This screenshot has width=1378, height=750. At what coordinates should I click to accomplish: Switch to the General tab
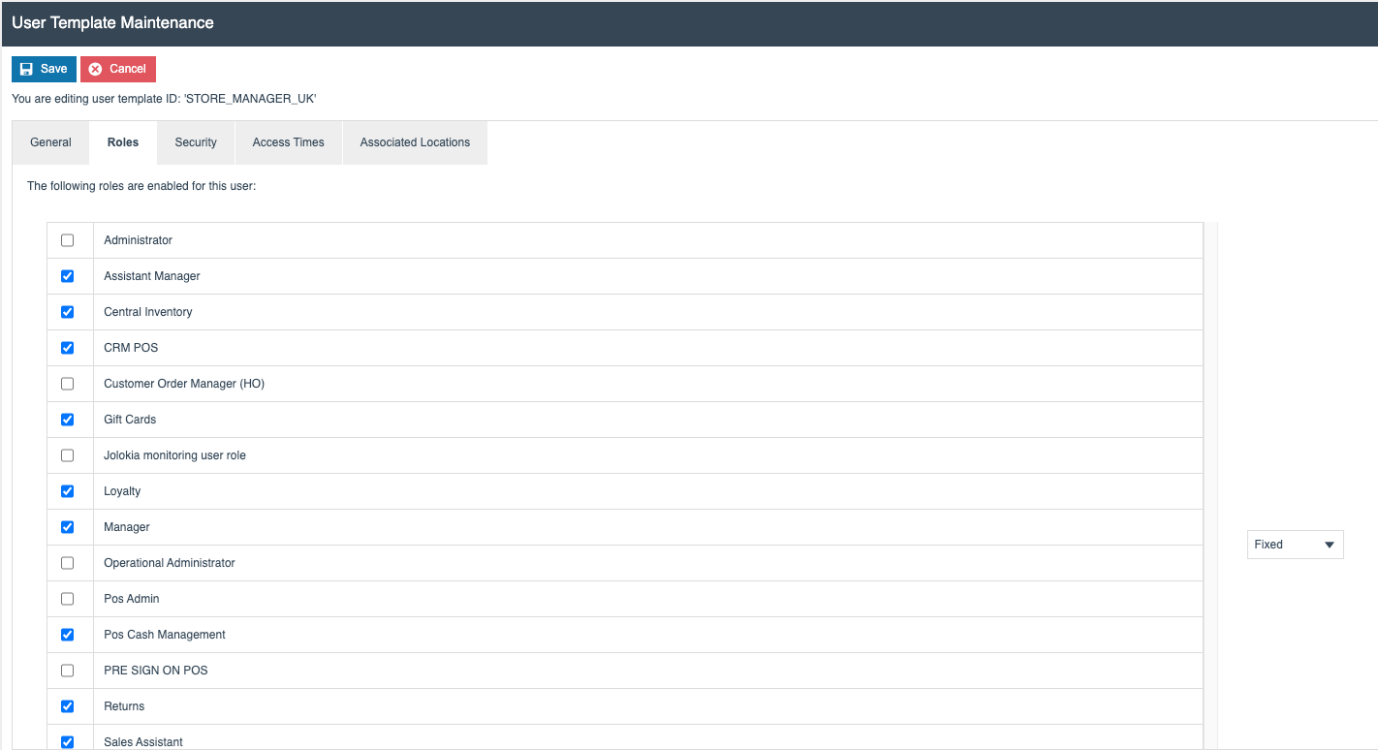point(49,142)
